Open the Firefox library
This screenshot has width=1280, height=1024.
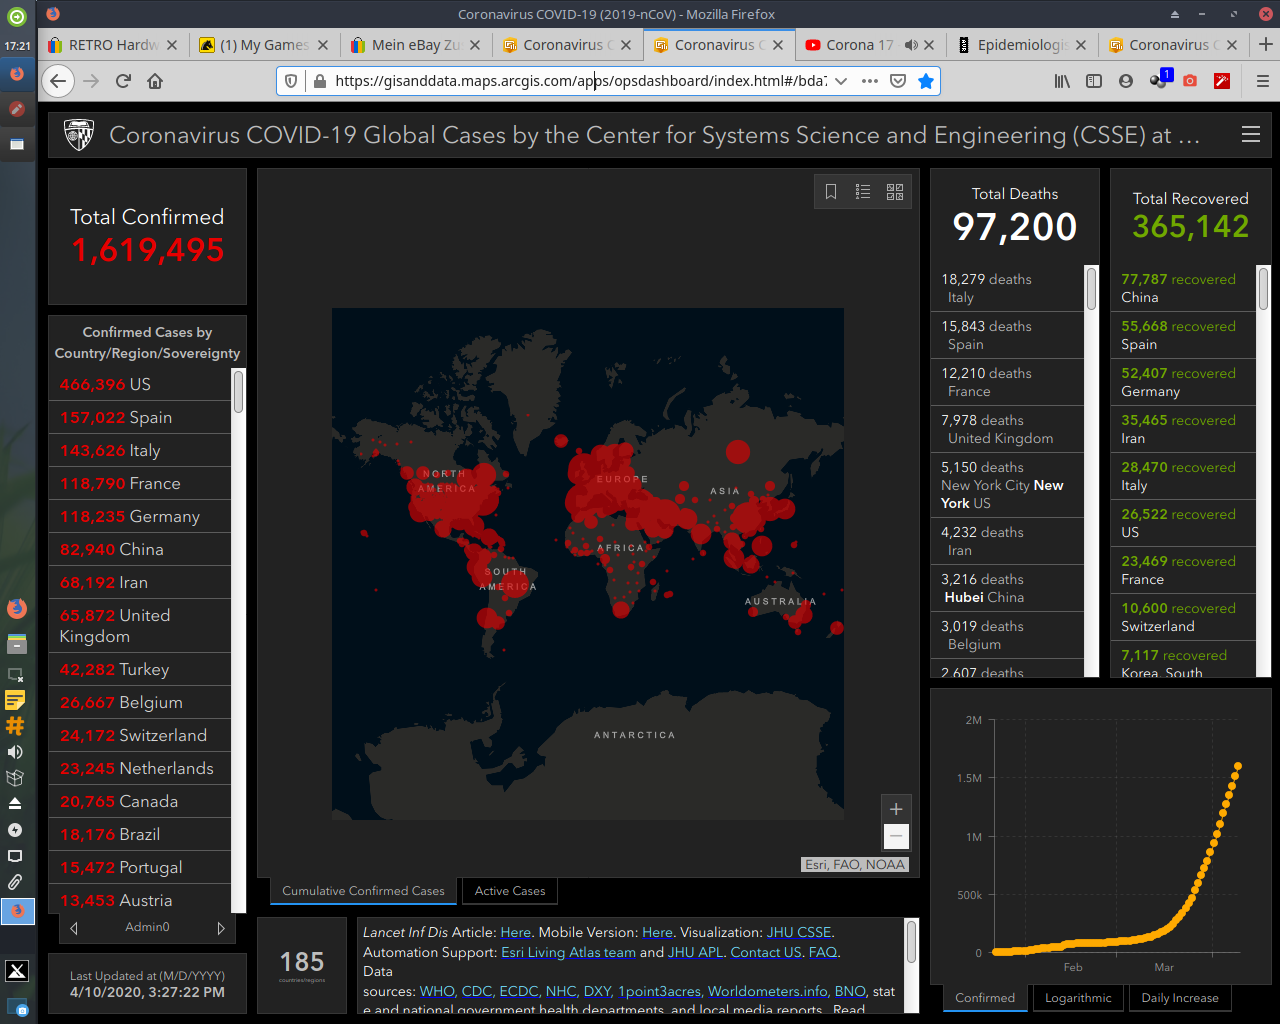click(x=1062, y=81)
